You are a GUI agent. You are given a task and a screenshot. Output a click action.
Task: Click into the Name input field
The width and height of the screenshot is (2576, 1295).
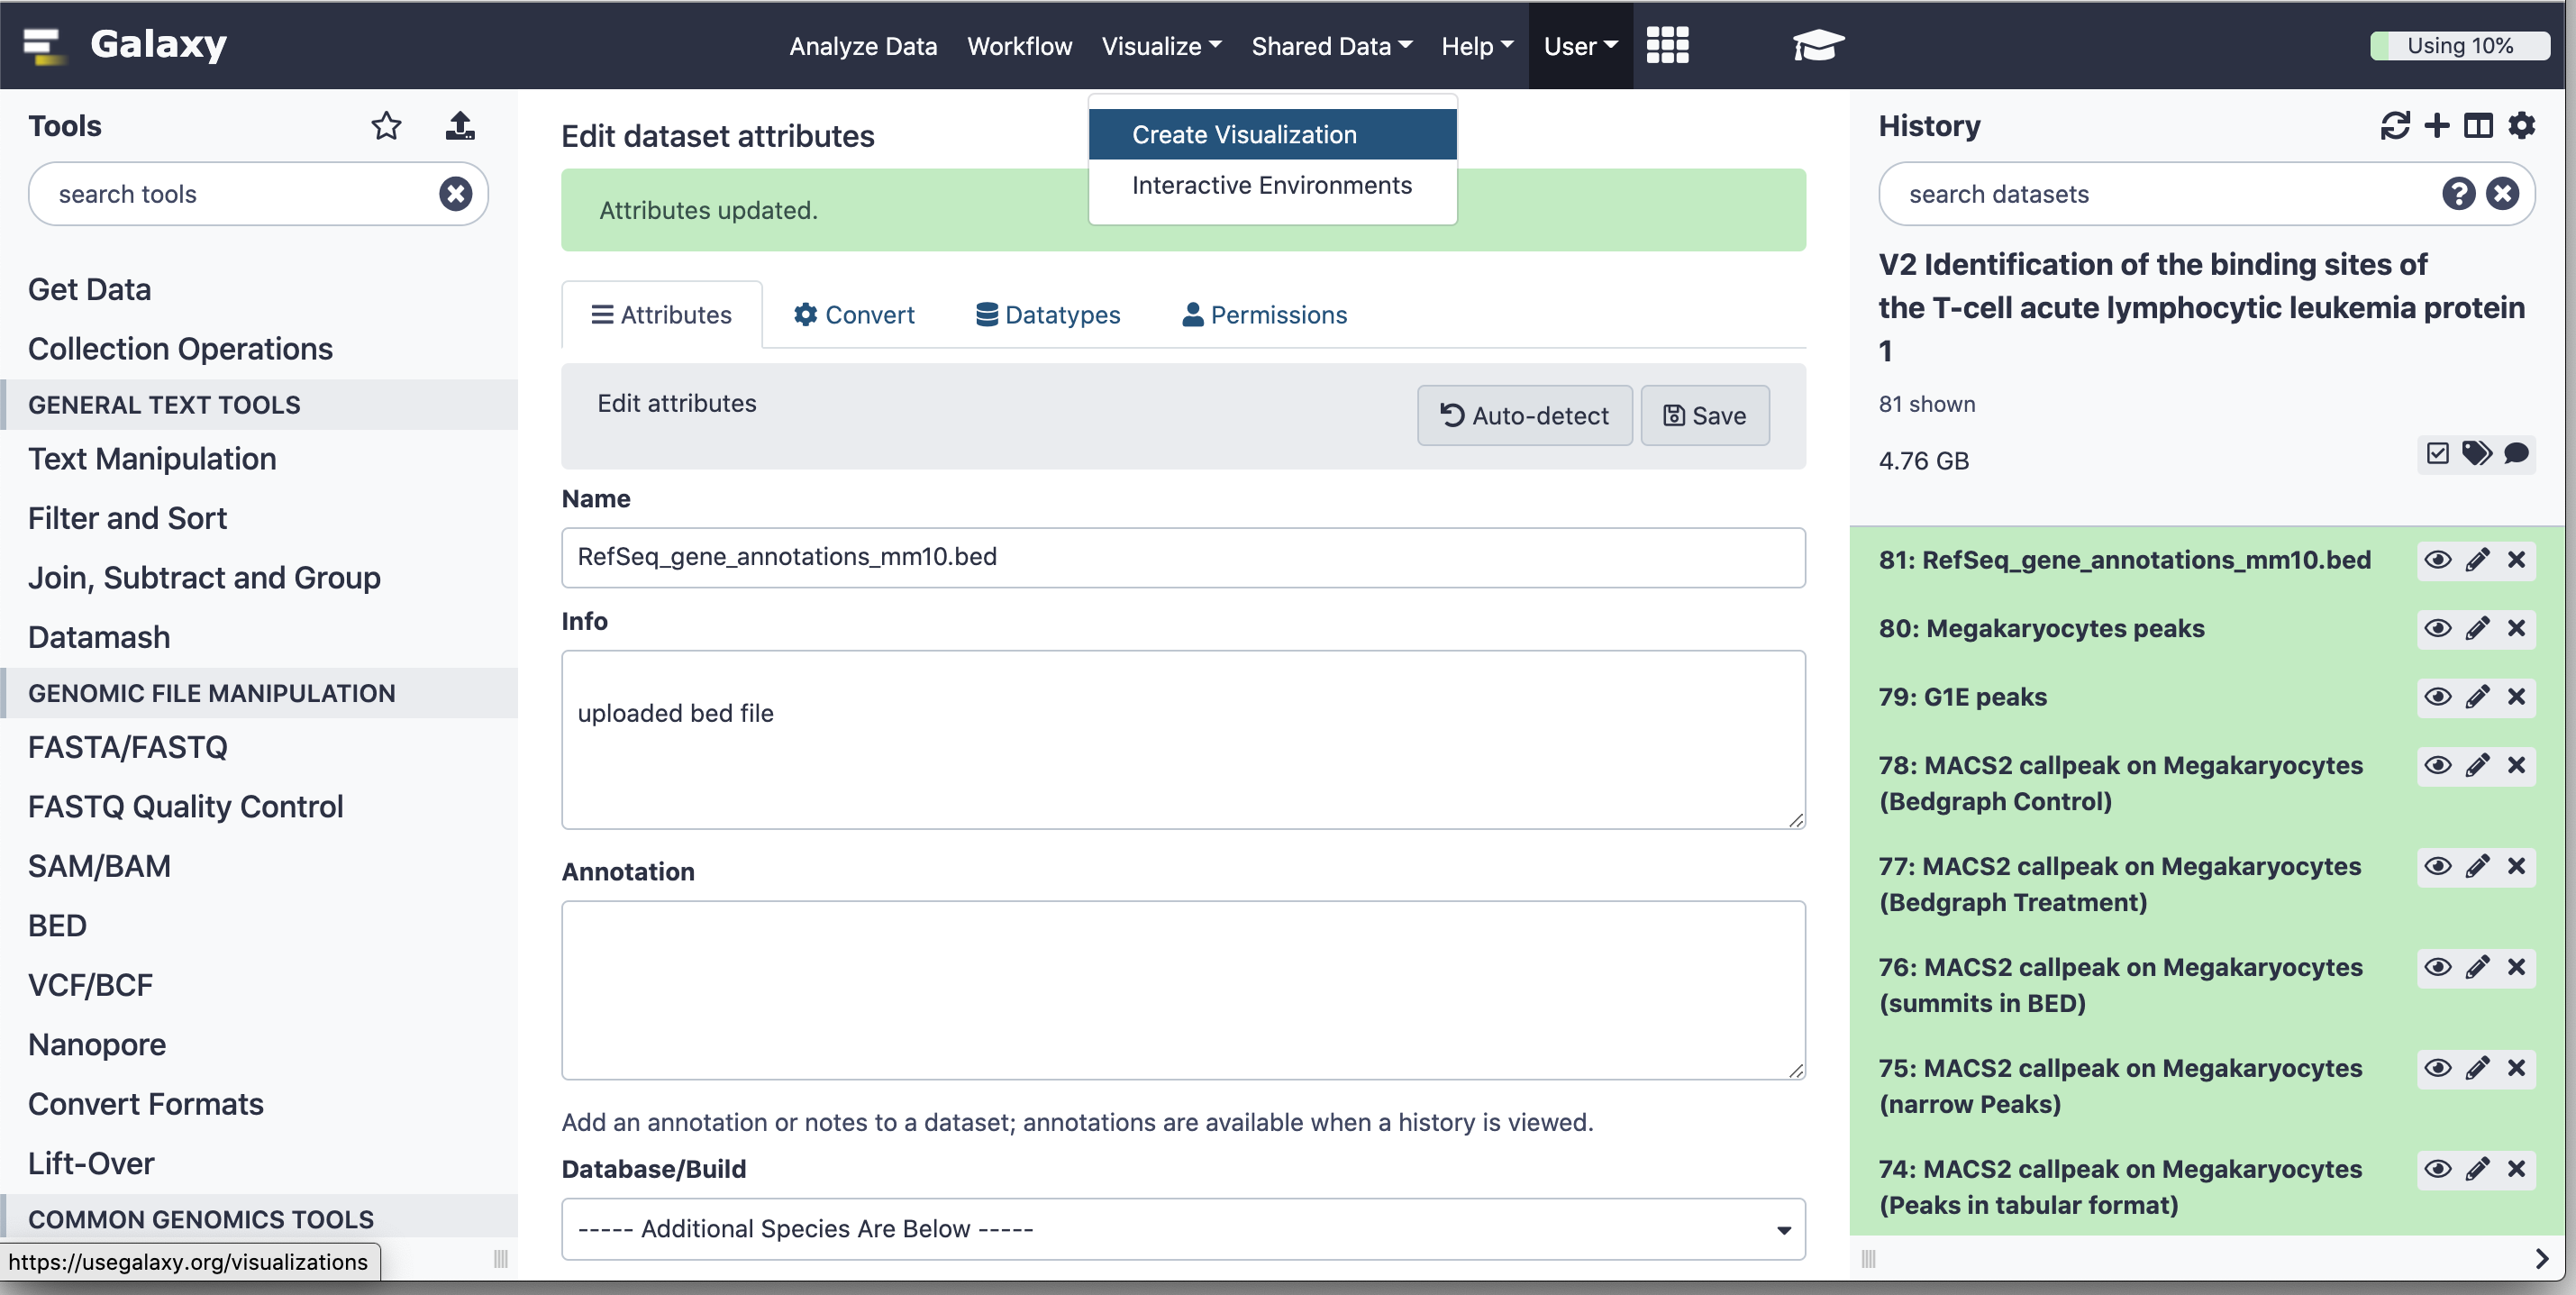click(x=1183, y=557)
